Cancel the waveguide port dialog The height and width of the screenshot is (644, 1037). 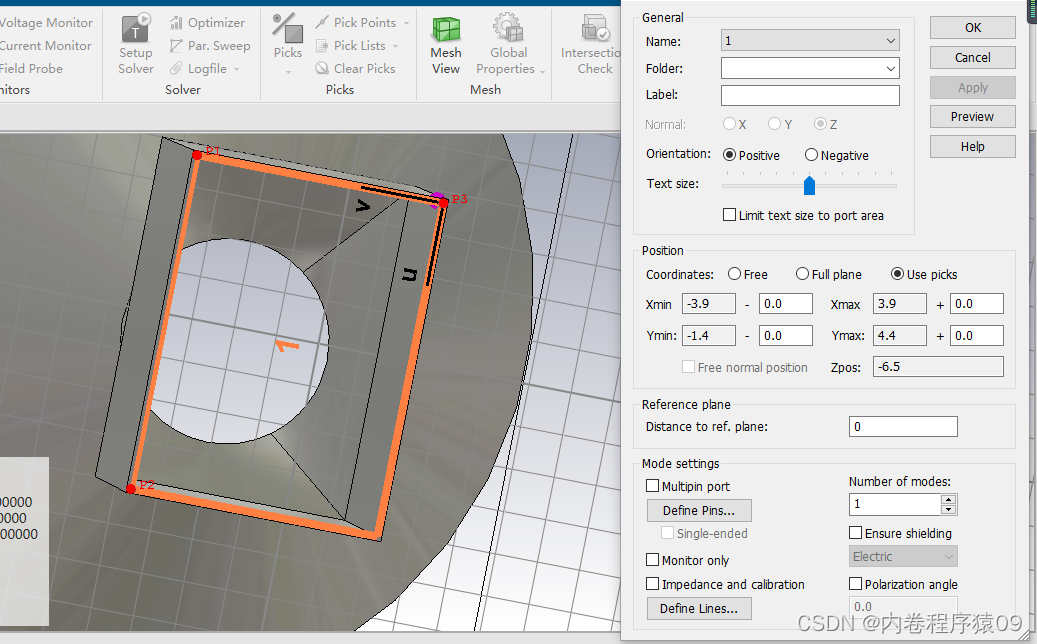[x=972, y=58]
